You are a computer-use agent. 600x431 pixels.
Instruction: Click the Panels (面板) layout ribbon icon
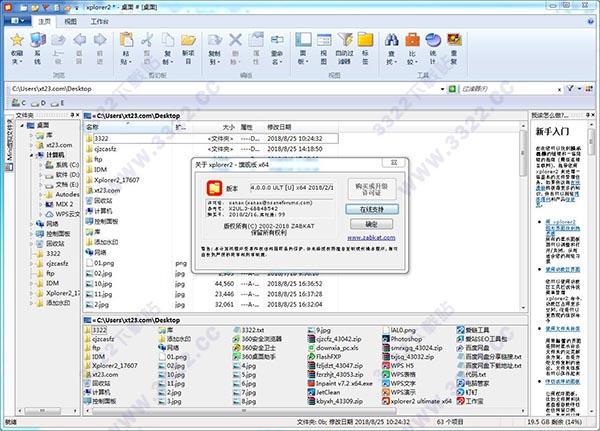pos(303,48)
